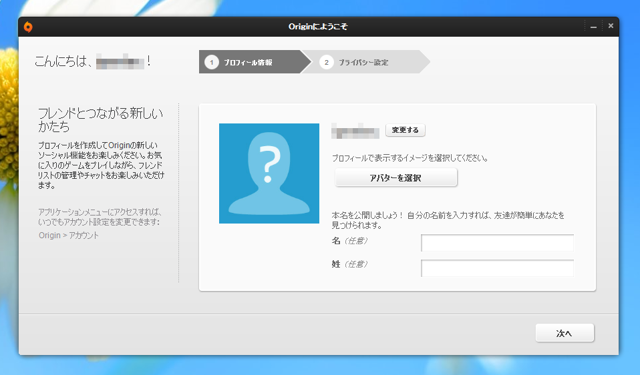Click the window title Originにようこそ
This screenshot has height=375, width=640.
point(318,27)
